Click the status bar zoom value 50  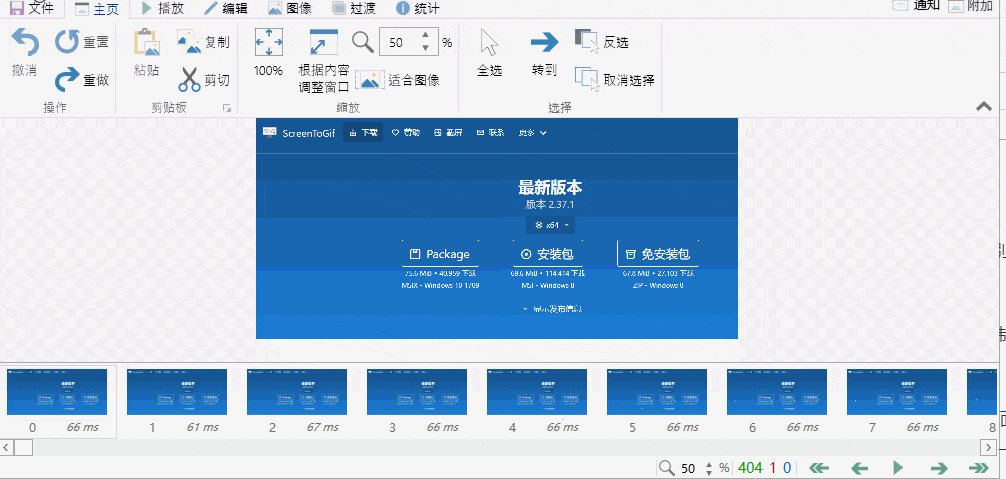coord(688,468)
